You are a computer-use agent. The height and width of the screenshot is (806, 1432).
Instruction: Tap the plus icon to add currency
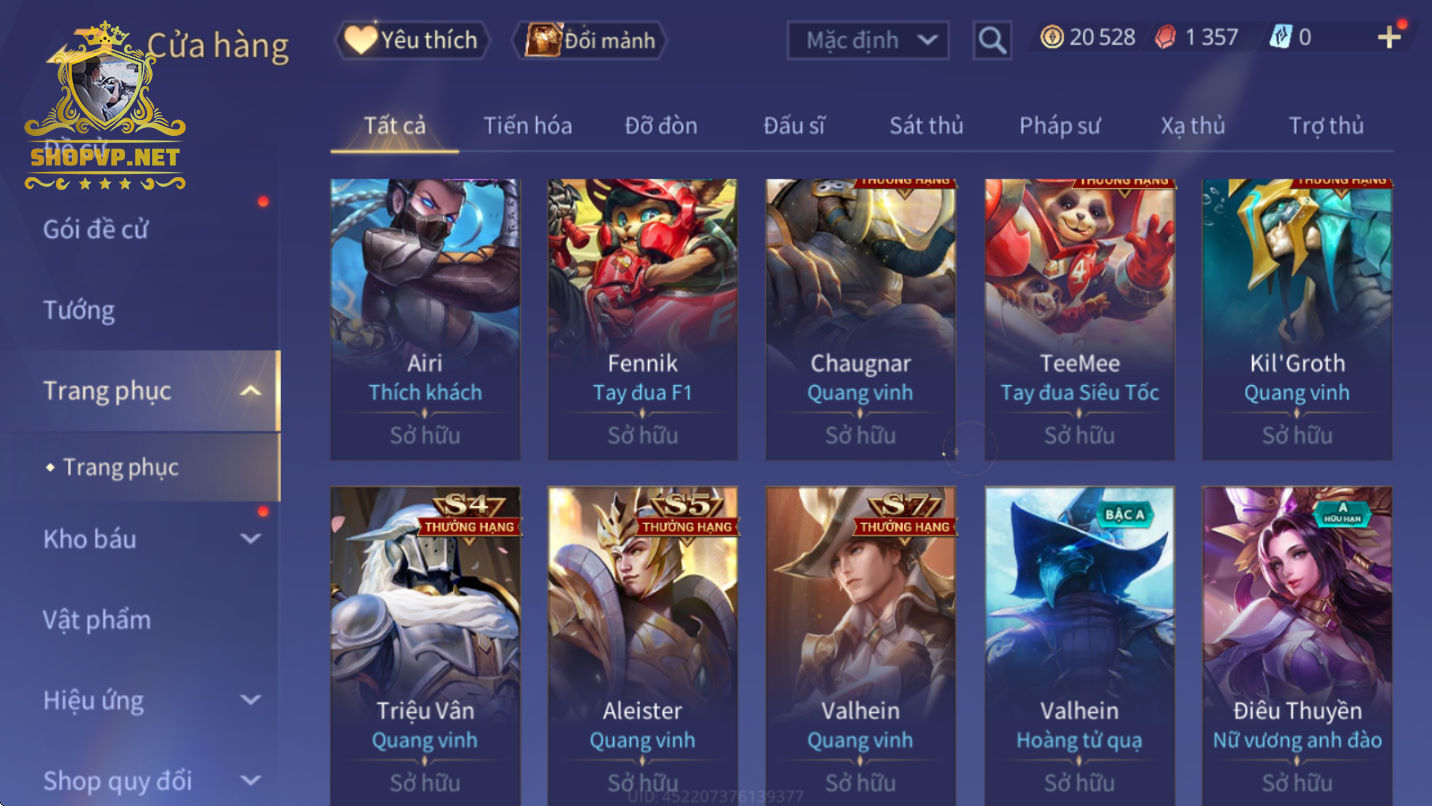(x=1389, y=37)
